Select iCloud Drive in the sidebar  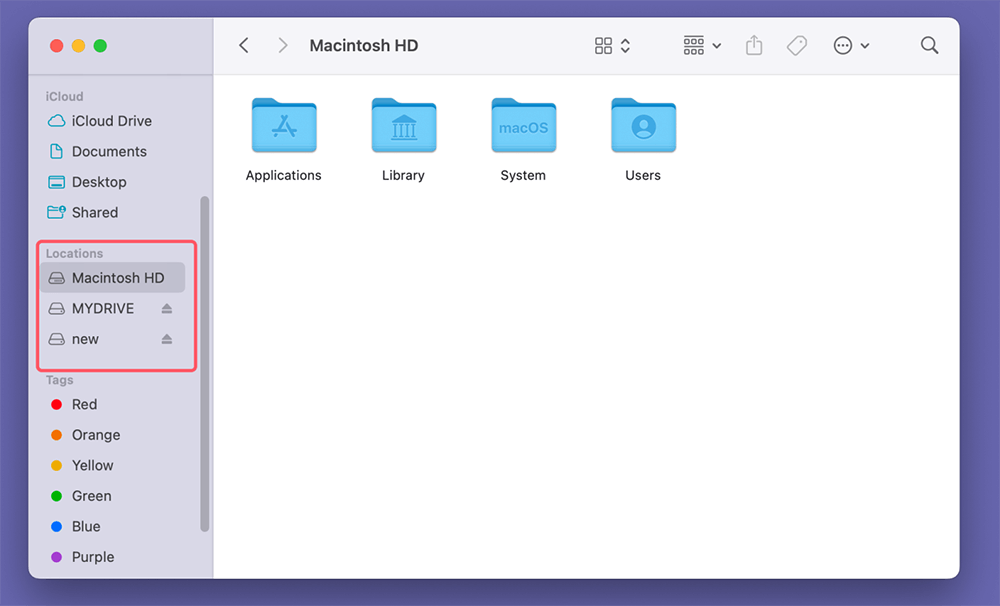(113, 121)
